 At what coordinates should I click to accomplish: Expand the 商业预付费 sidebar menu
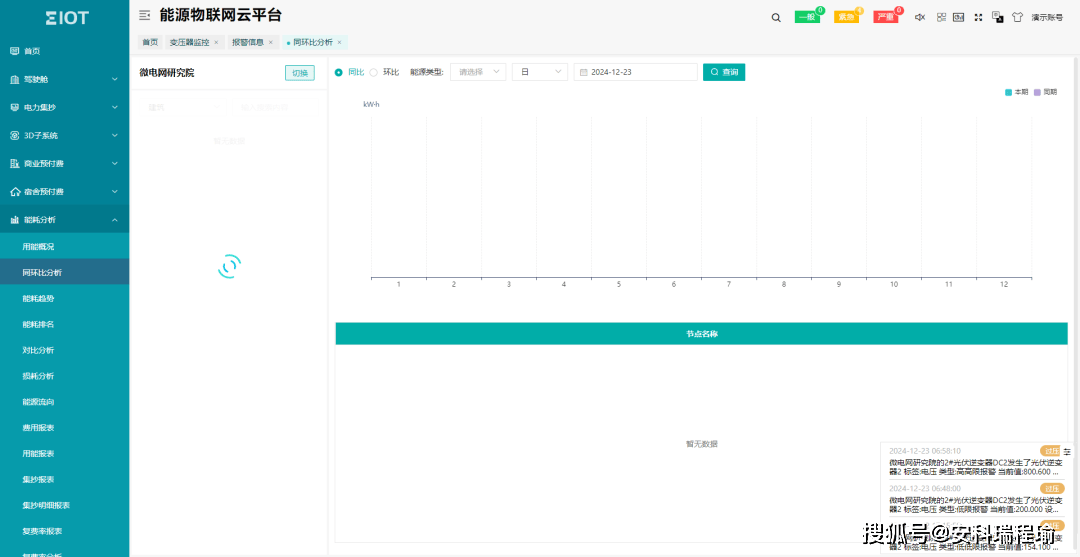pyautogui.click(x=65, y=164)
